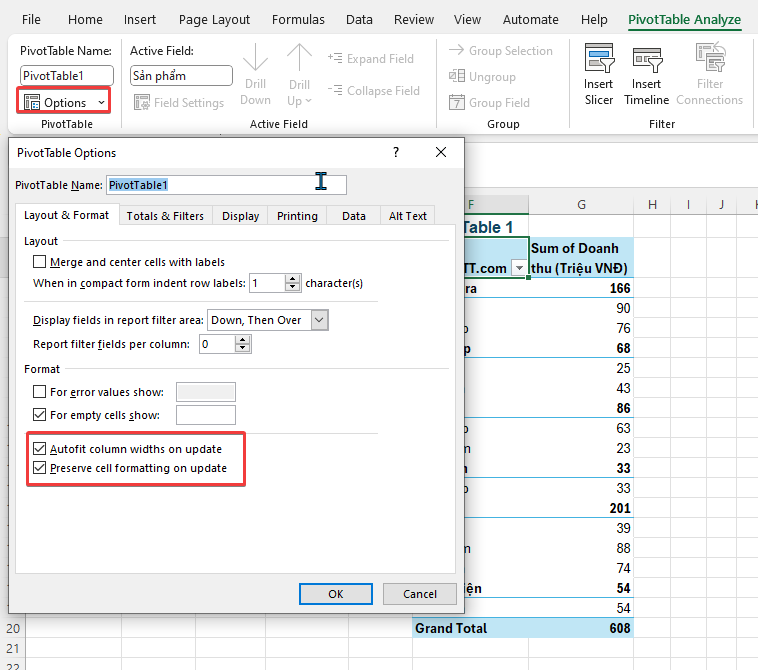This screenshot has width=758, height=670.
Task: Open the Insert ribbon tab
Action: tap(140, 20)
